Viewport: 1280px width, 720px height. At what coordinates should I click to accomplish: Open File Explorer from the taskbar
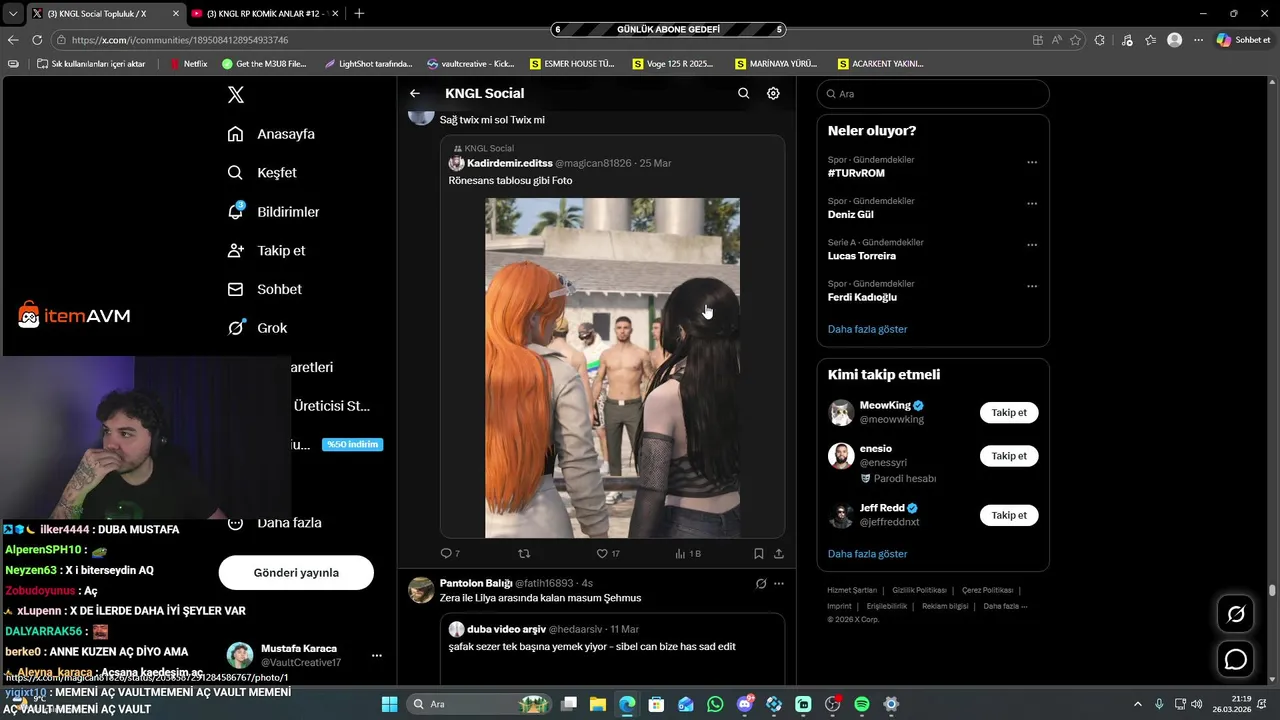(x=598, y=704)
